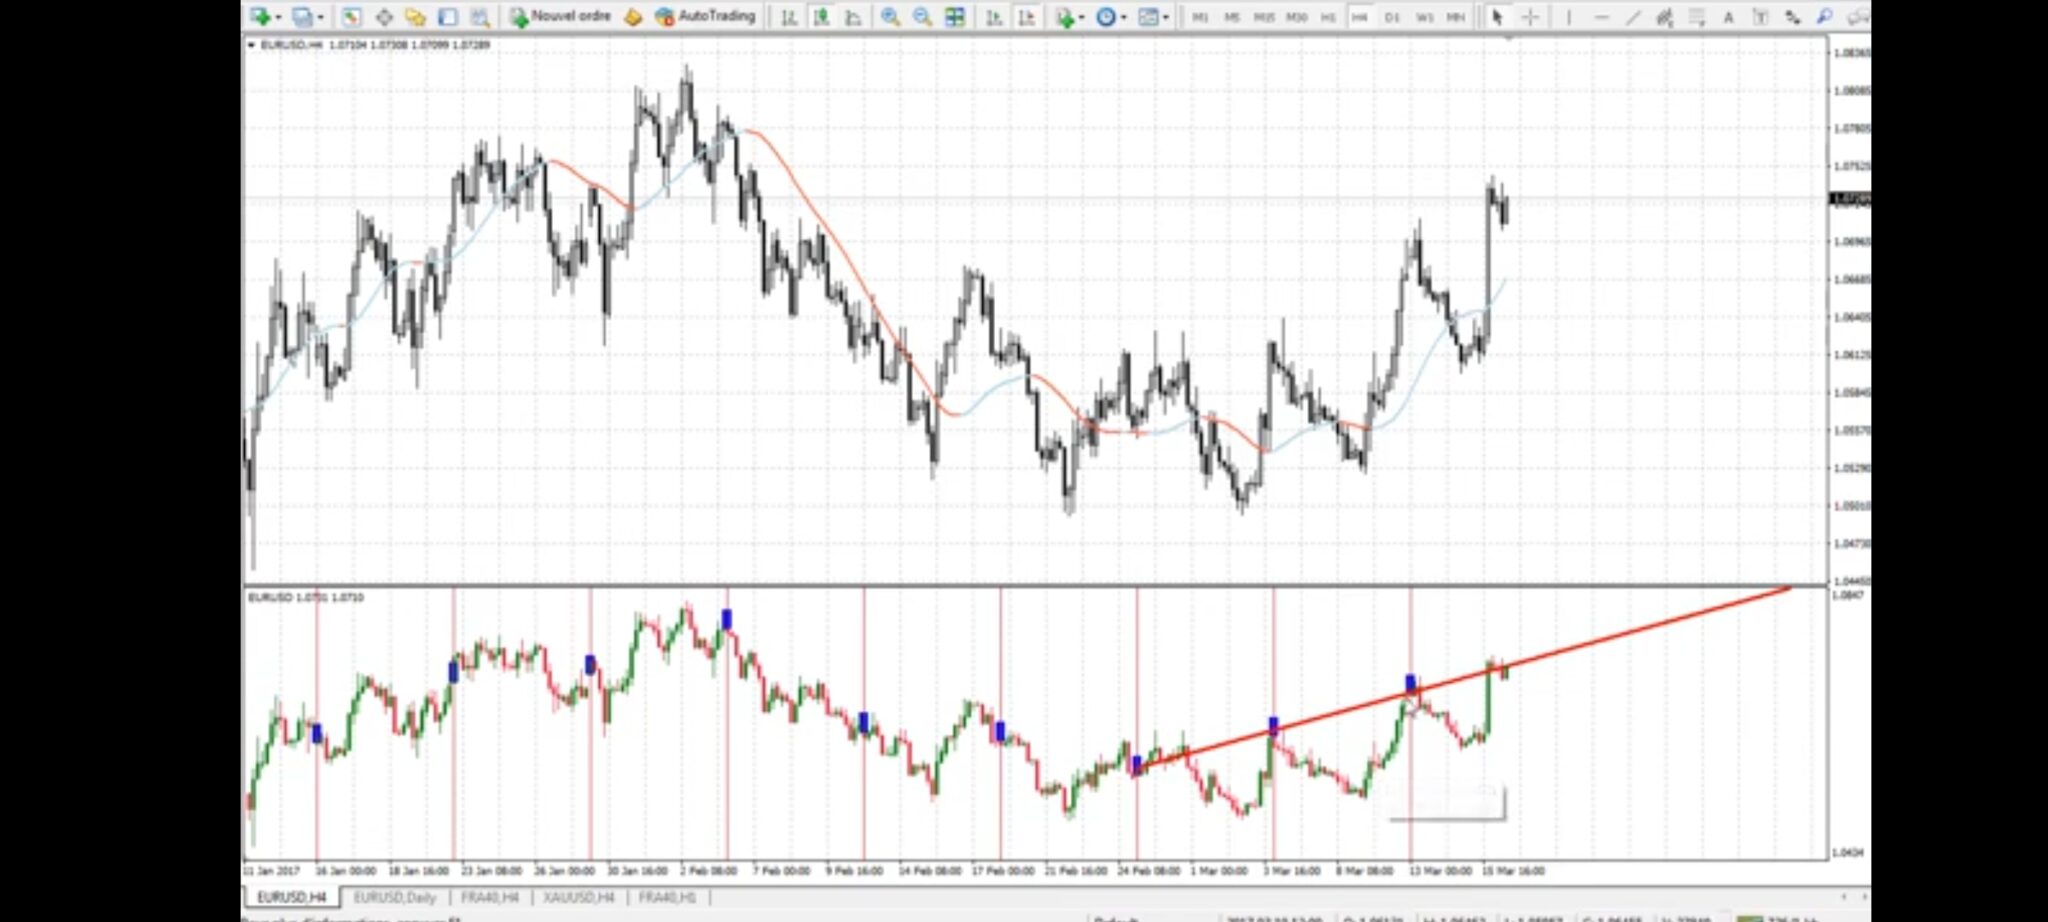The image size is (2048, 922).
Task: Select the Text Label tool
Action: pos(1760,17)
